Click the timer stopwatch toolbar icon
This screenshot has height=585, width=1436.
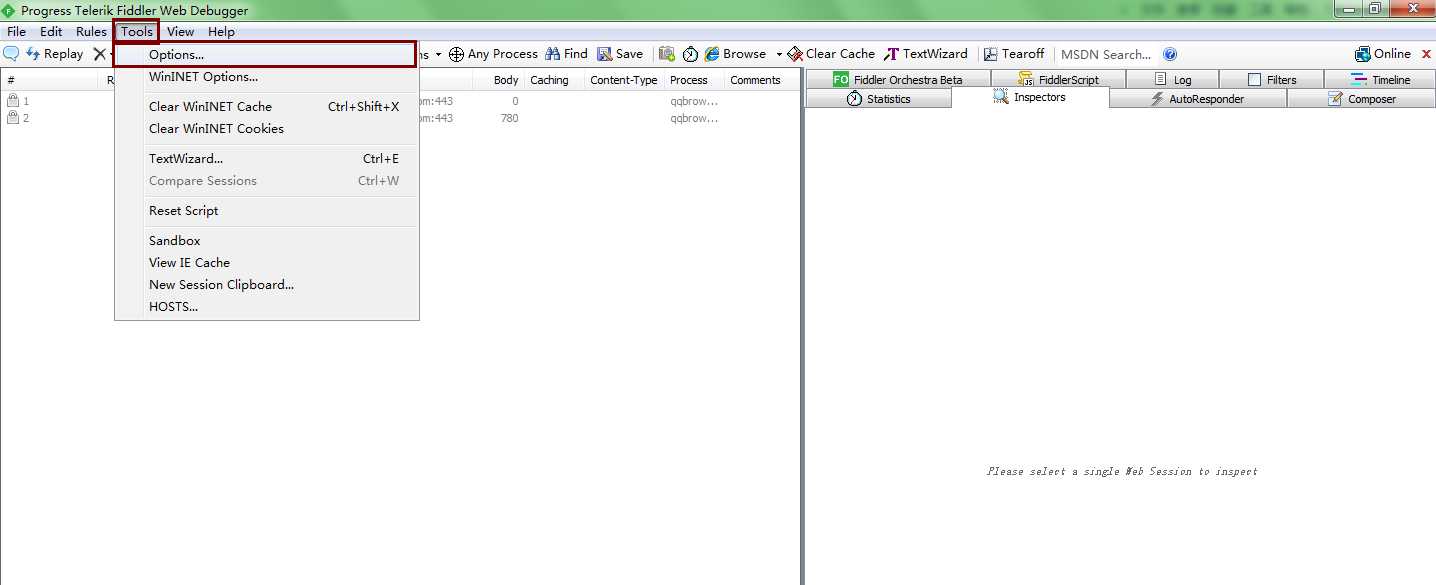690,54
